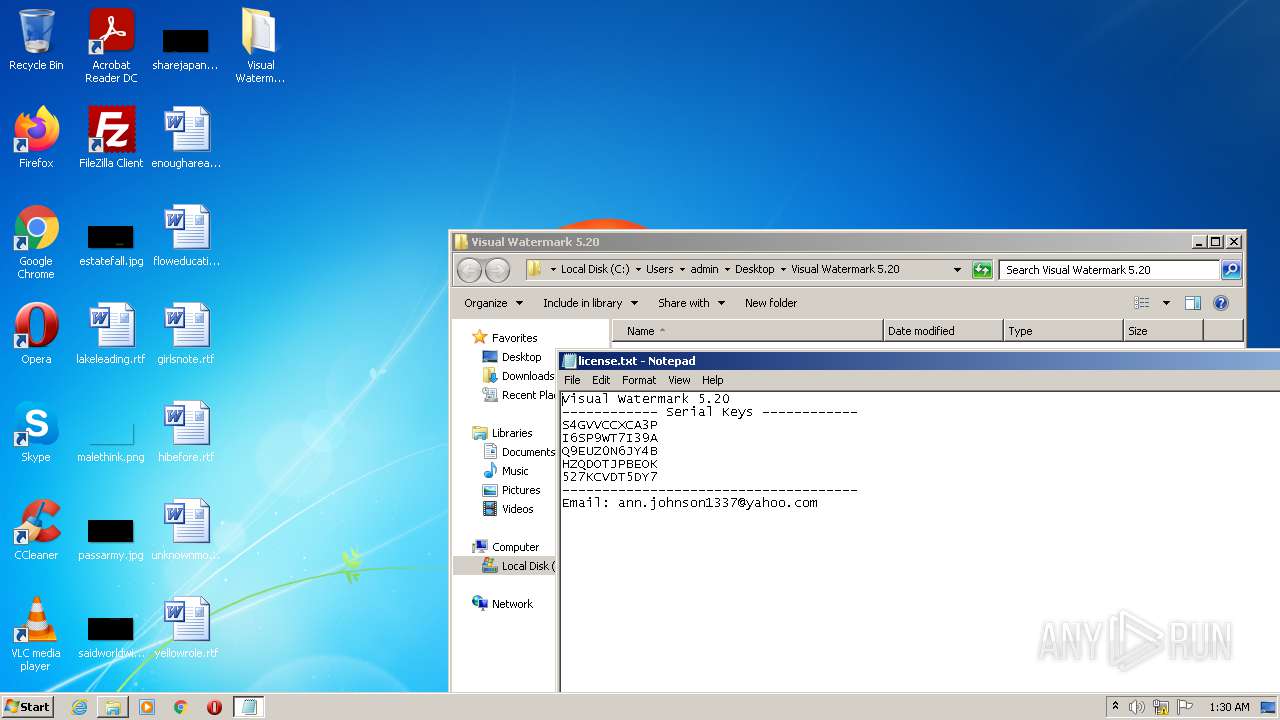Click New folder in Explorer toolbar
Viewport: 1280px width, 720px height.
[x=771, y=303]
